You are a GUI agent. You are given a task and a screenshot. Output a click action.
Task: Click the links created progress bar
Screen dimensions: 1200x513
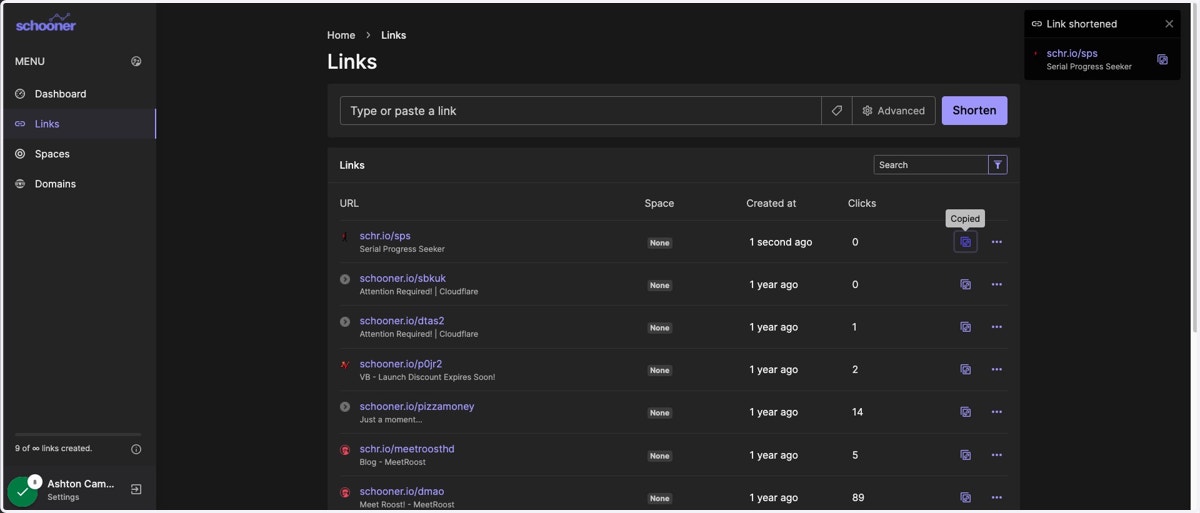[78, 435]
